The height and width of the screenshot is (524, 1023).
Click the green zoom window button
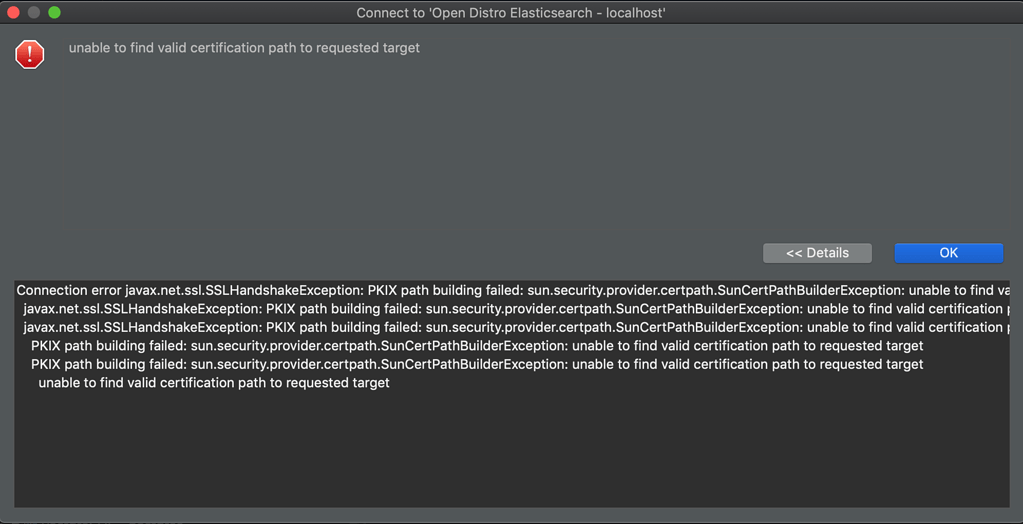pyautogui.click(x=54, y=13)
